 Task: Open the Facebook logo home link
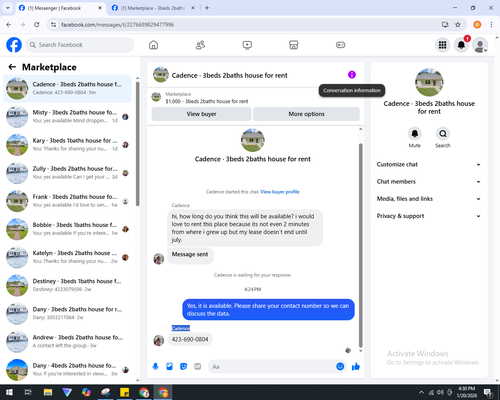[14, 45]
